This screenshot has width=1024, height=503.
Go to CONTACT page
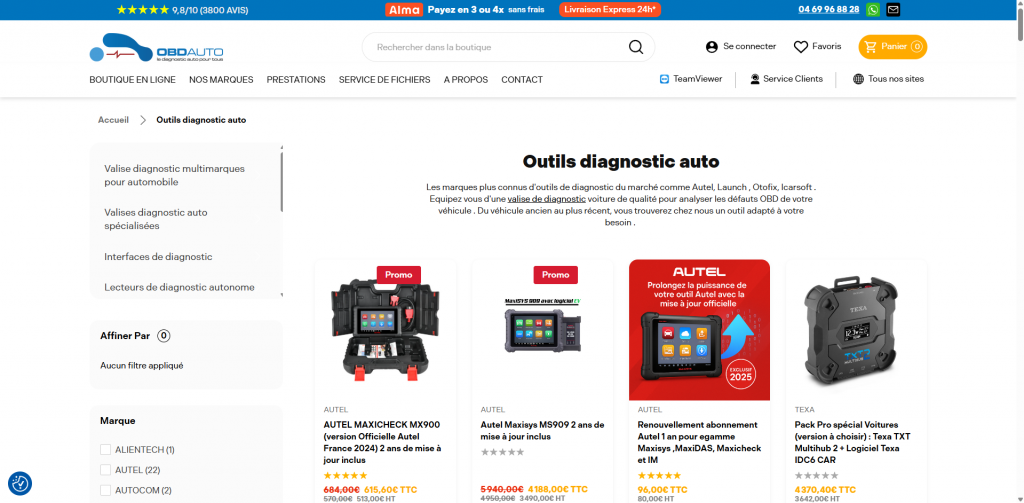pos(522,80)
